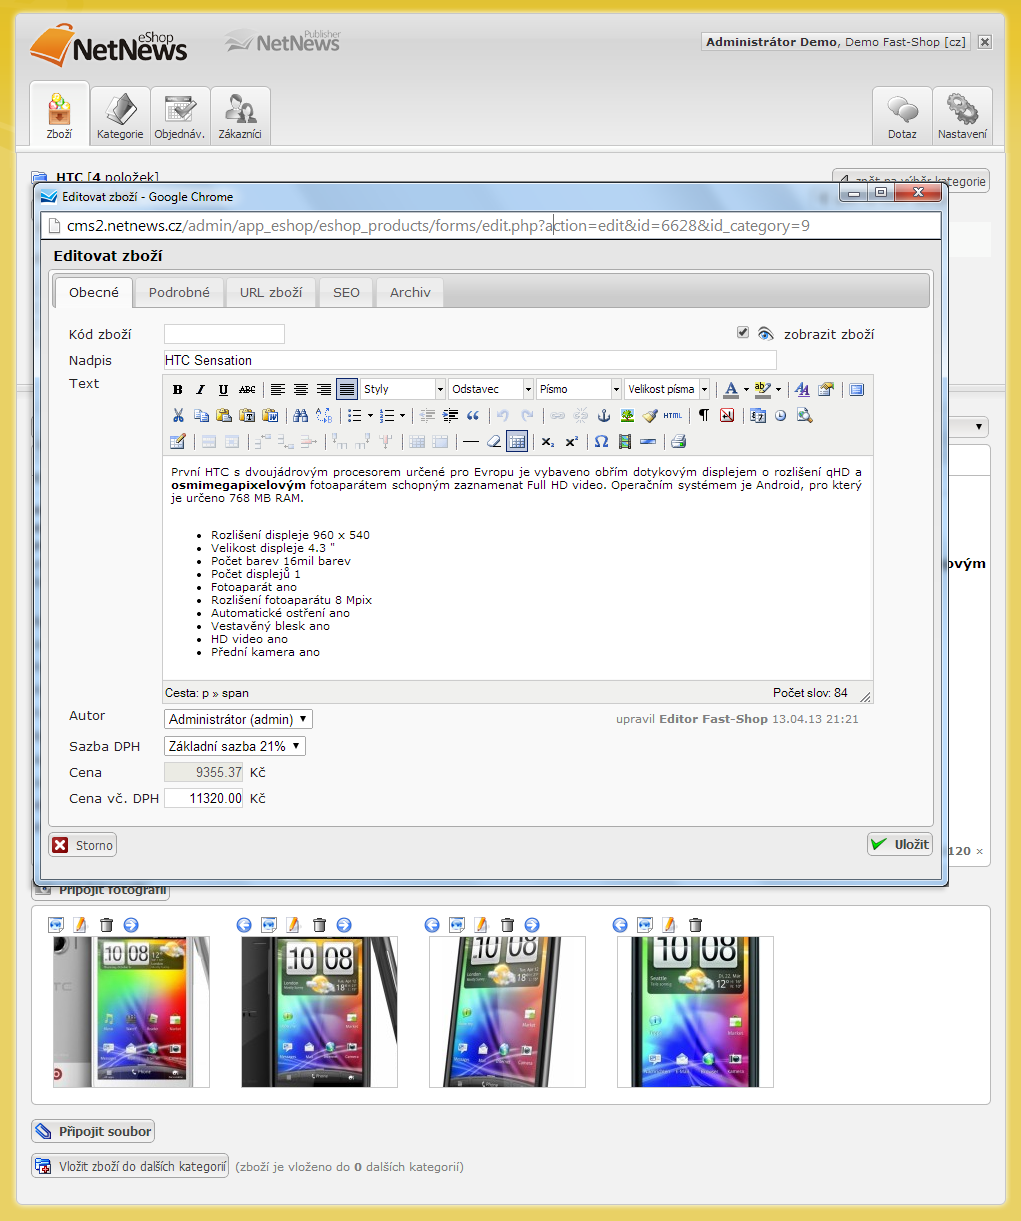Toggle show invisible characters pilcrow
This screenshot has width=1021, height=1221.
pyautogui.click(x=704, y=415)
